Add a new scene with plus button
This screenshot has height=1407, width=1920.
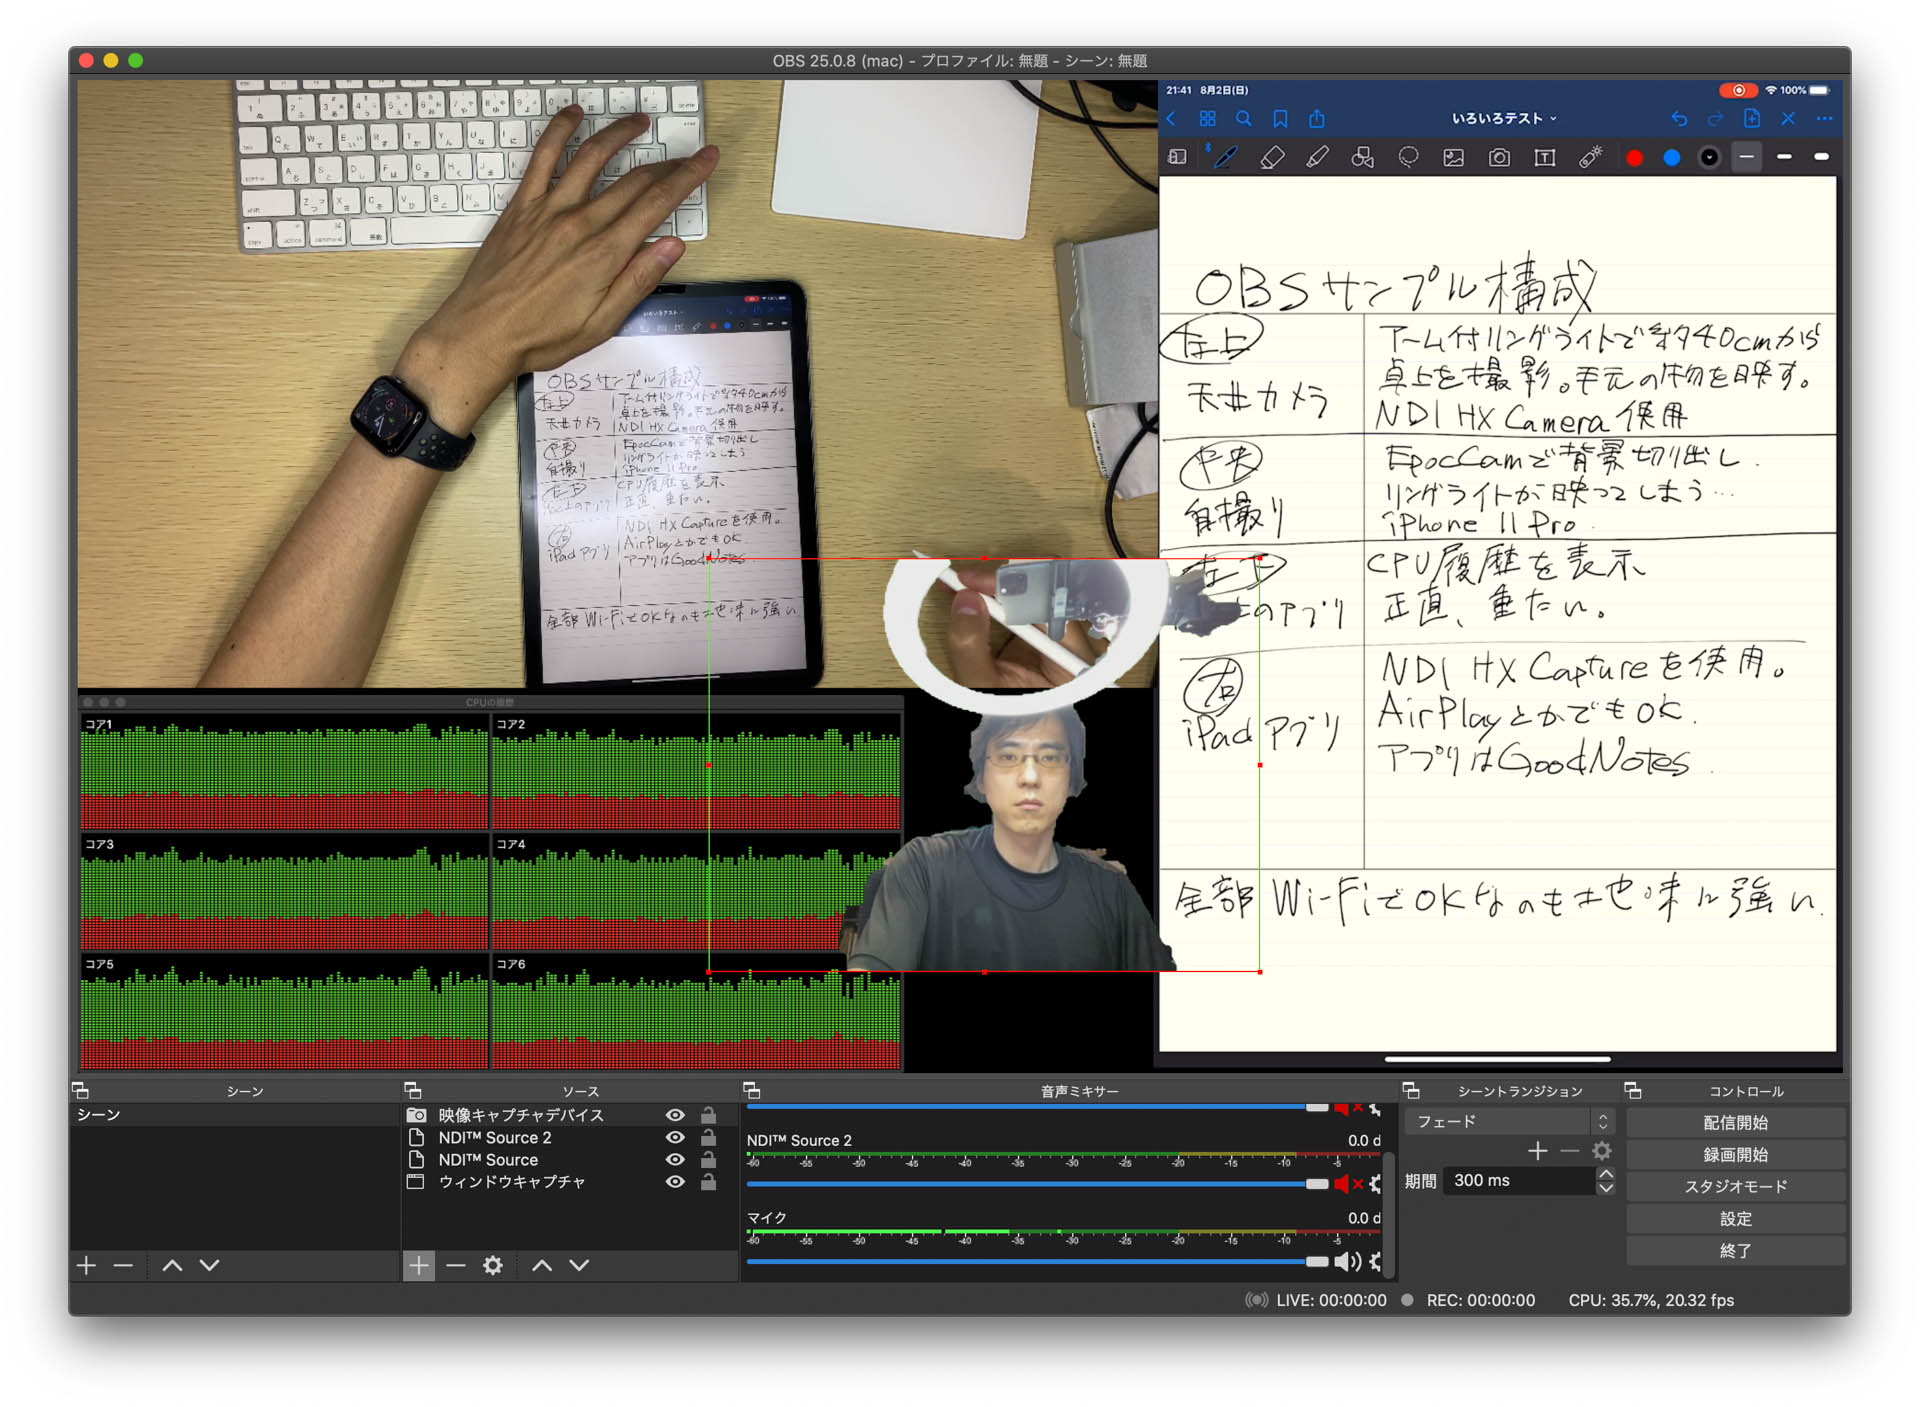point(87,1265)
